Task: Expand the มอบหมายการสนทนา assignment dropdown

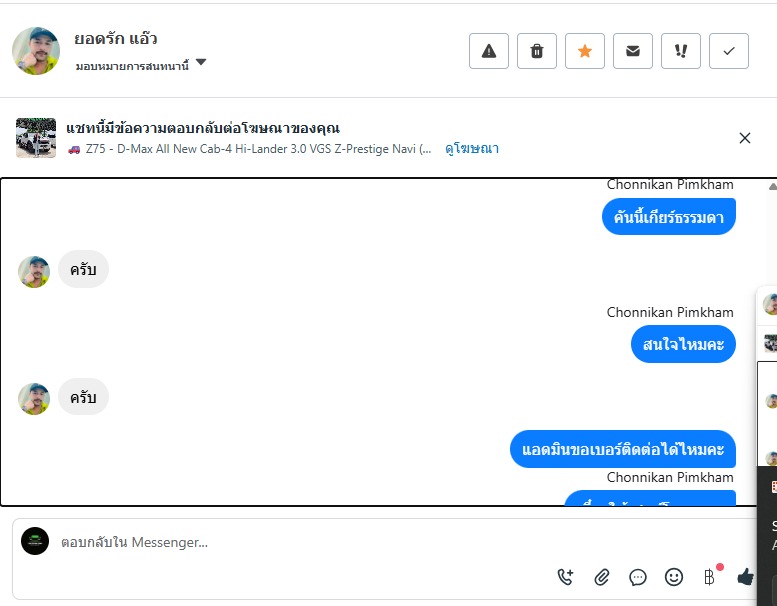Action: click(x=201, y=63)
